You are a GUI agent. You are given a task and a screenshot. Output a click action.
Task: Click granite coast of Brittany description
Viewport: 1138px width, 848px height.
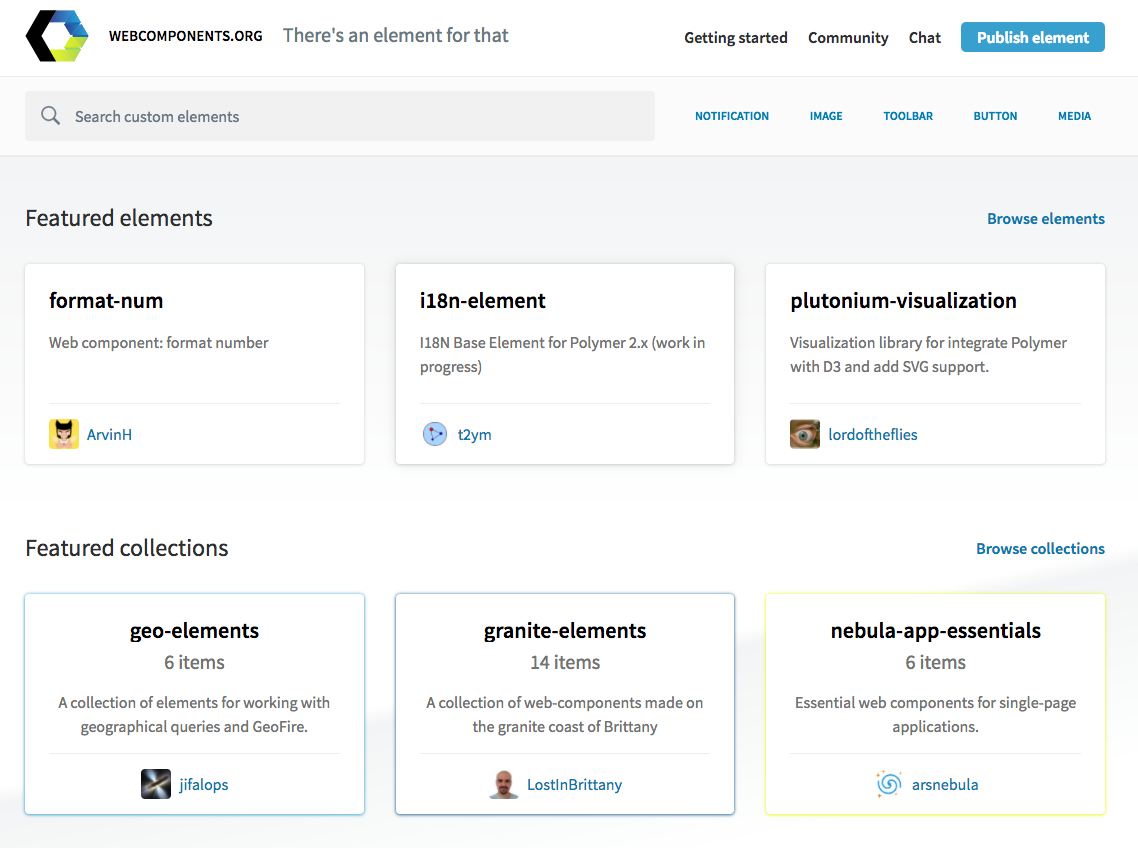tap(565, 714)
